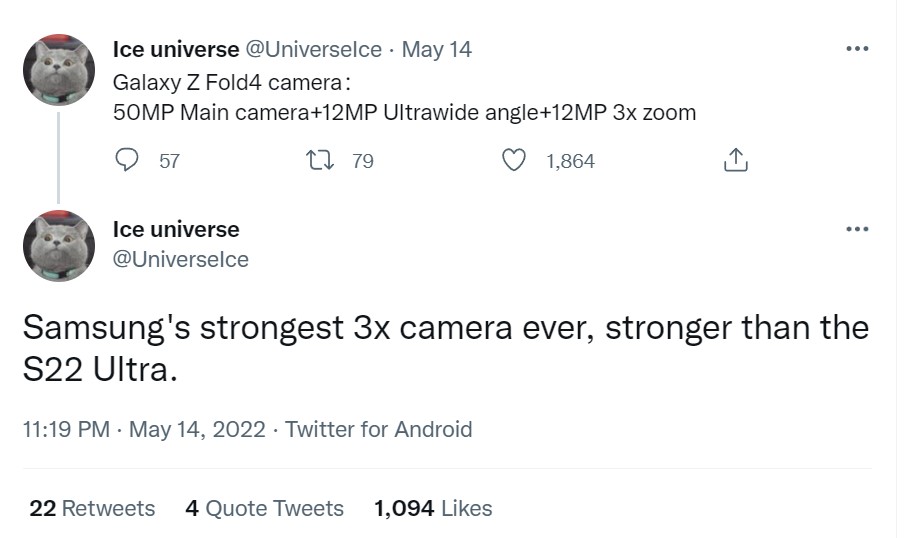
Task: Show the 1,094 Likes list
Action: pos(433,508)
